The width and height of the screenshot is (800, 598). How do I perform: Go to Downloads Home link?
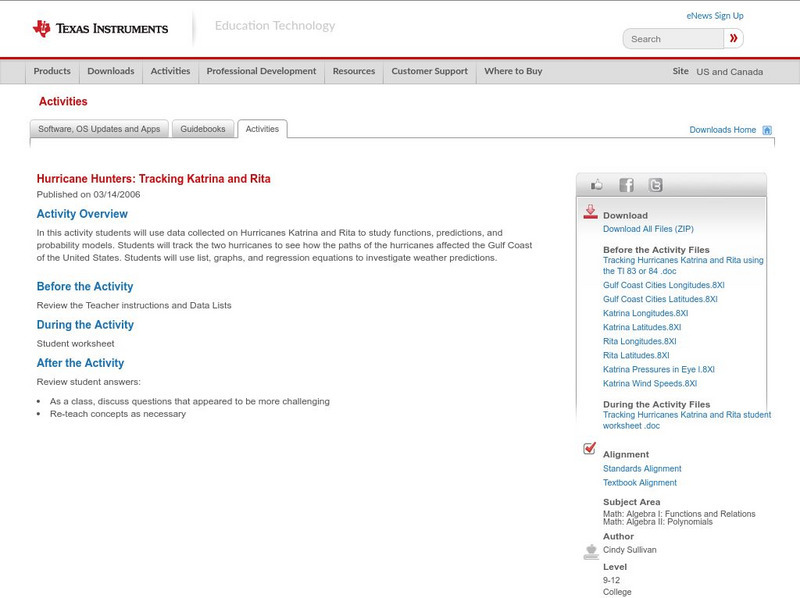pyautogui.click(x=722, y=130)
